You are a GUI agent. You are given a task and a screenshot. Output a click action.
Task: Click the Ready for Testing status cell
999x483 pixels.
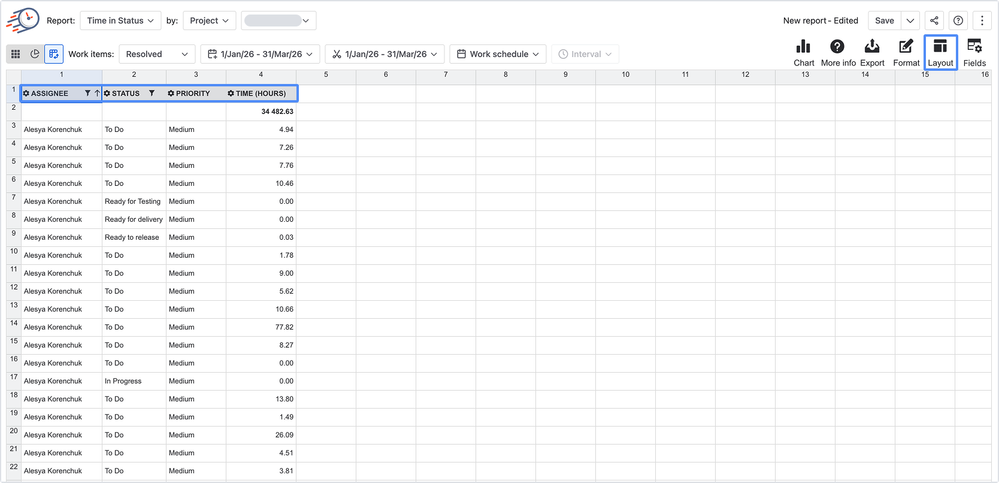(x=134, y=201)
